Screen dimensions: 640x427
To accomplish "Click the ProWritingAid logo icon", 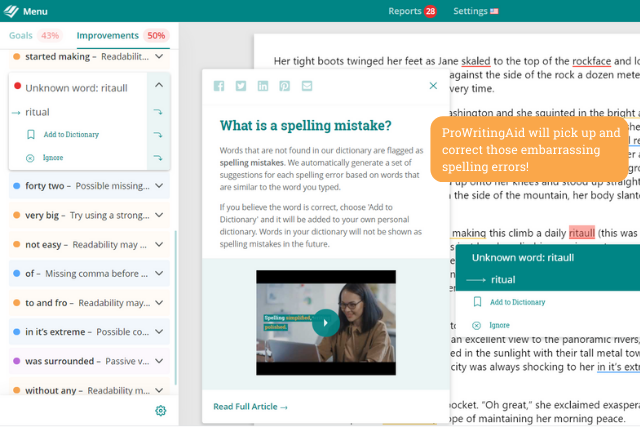I will click(x=11, y=11).
